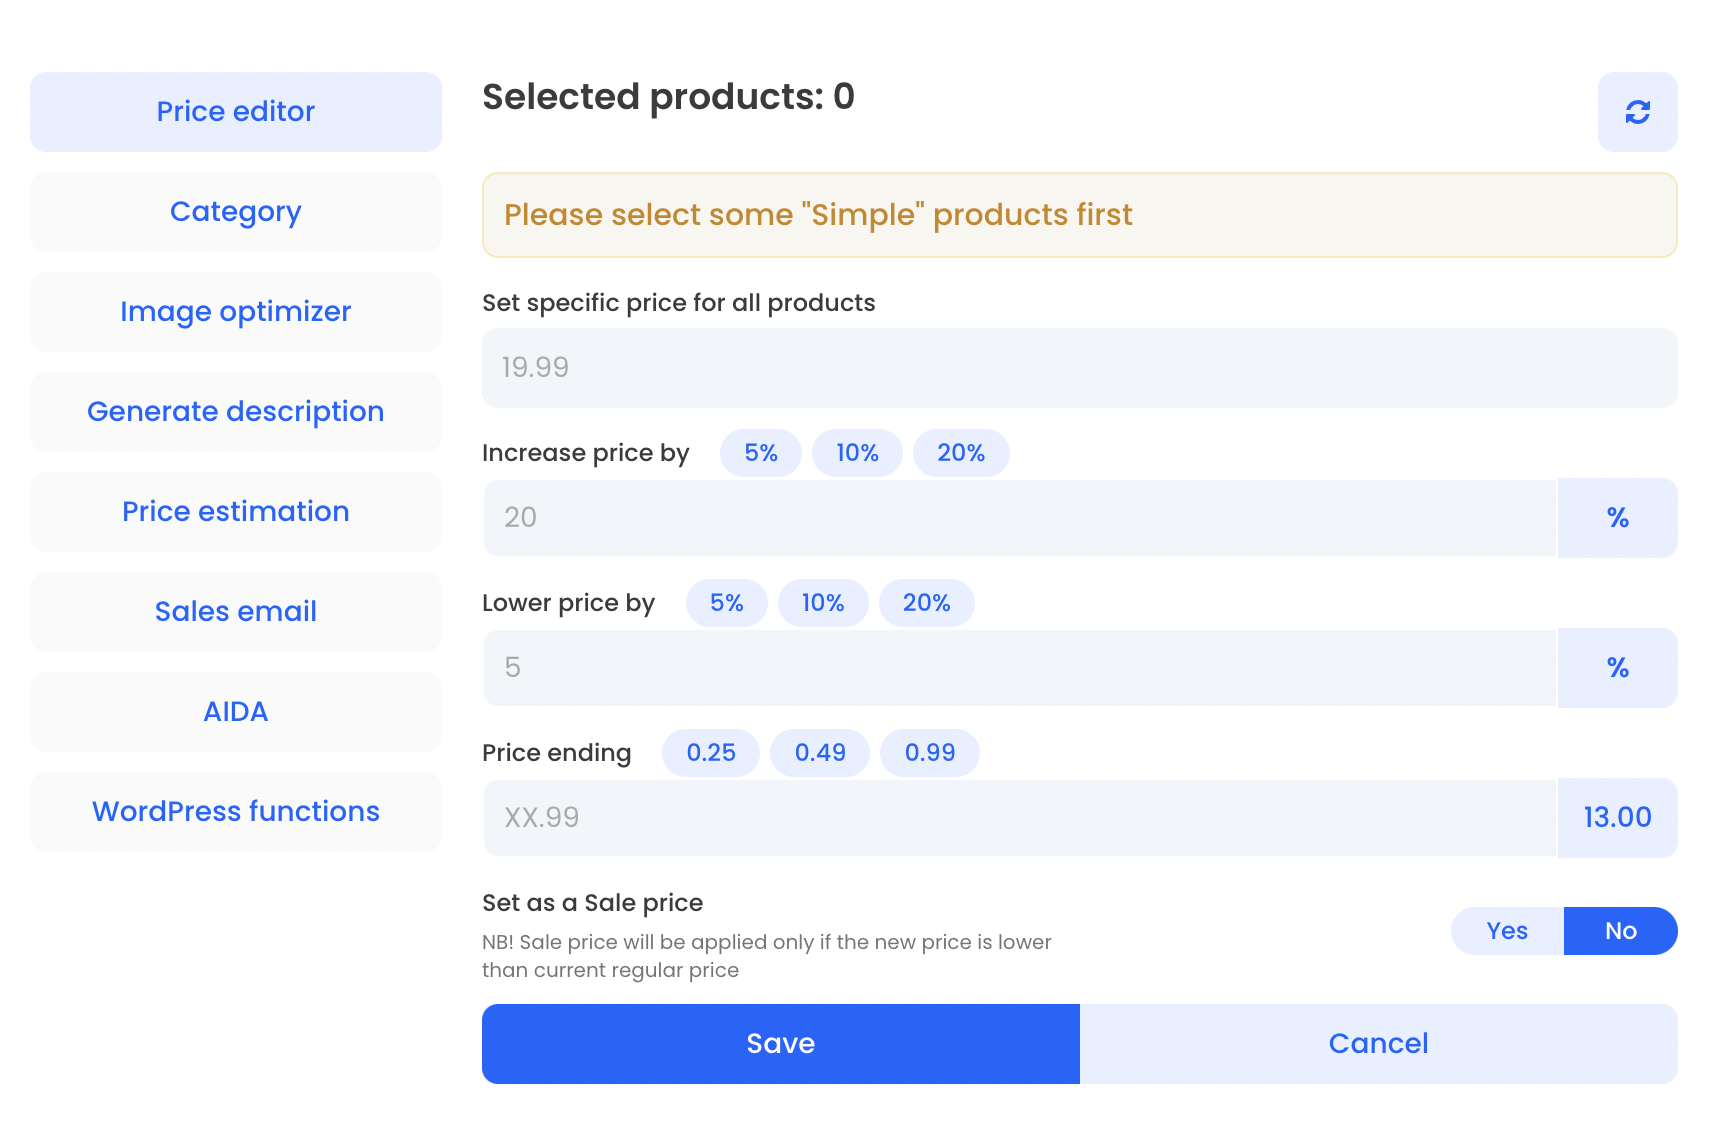Go to Price estimation
This screenshot has height=1136, width=1710.
click(x=236, y=512)
